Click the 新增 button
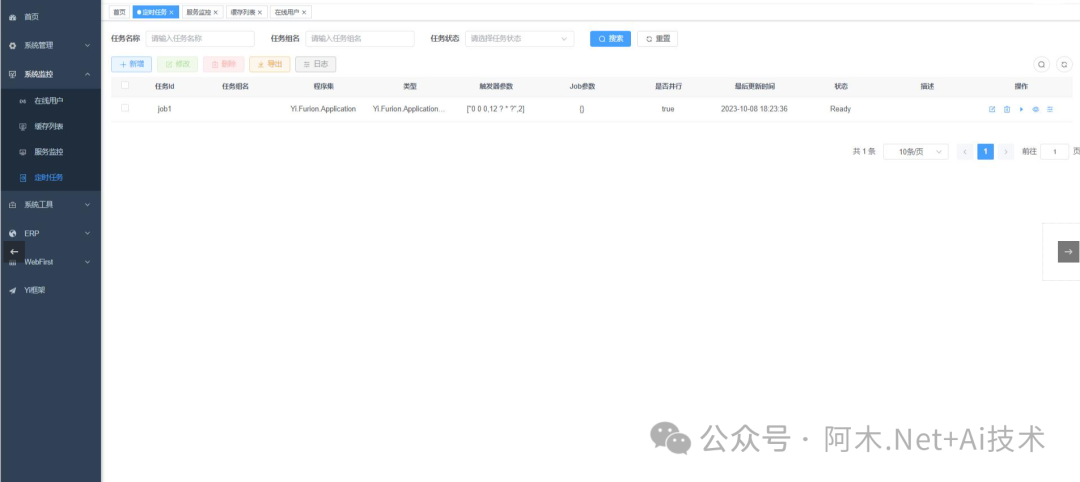 click(132, 64)
